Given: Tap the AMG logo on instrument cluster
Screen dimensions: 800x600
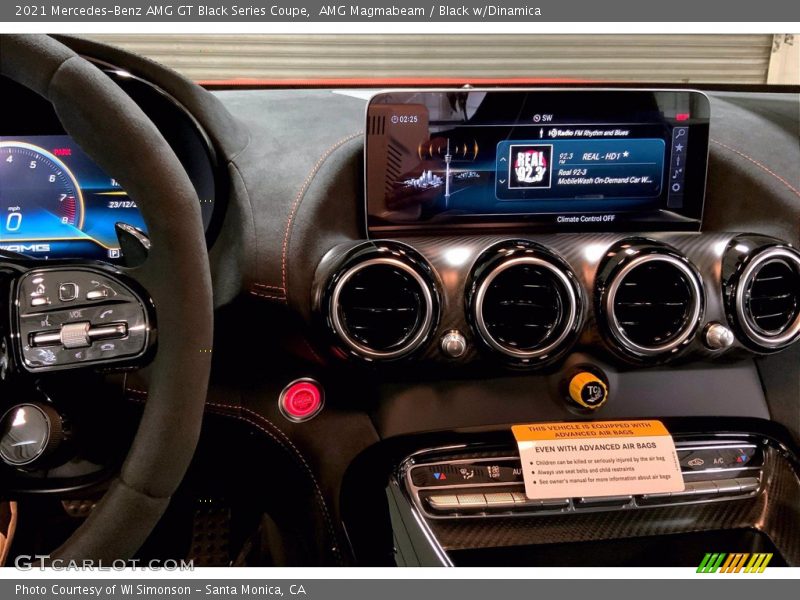Looking at the screenshot, I should [26, 248].
